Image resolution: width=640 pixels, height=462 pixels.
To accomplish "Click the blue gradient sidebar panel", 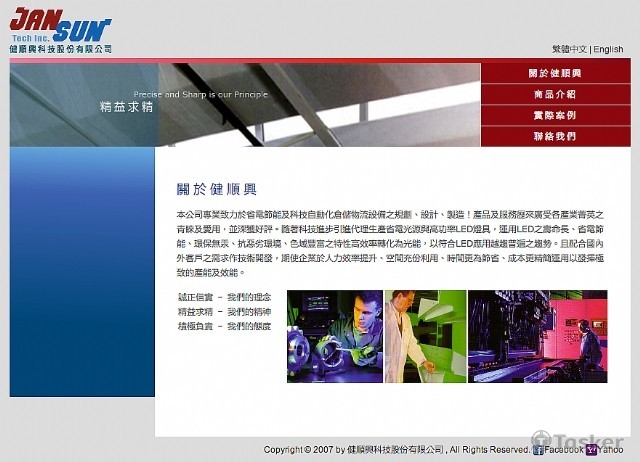I will pos(82,270).
